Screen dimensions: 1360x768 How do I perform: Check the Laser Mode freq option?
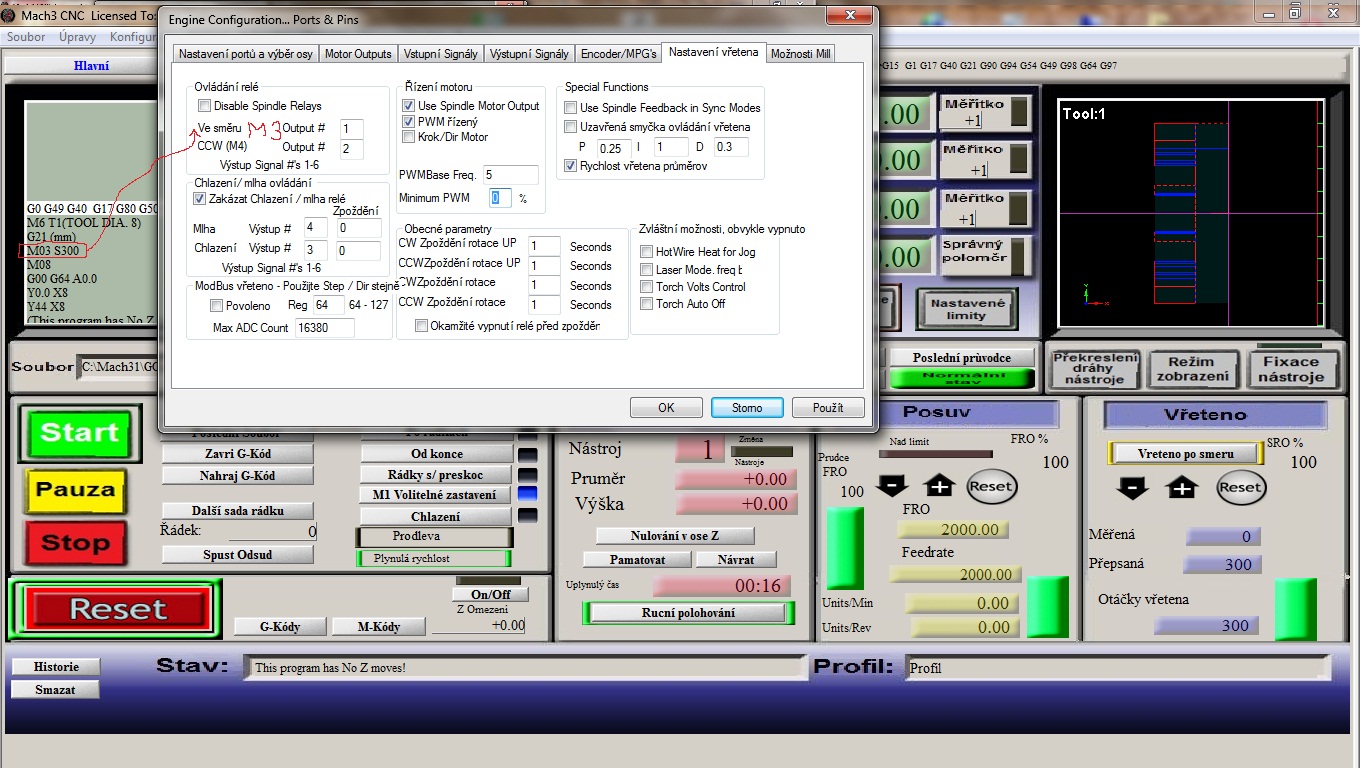point(647,270)
